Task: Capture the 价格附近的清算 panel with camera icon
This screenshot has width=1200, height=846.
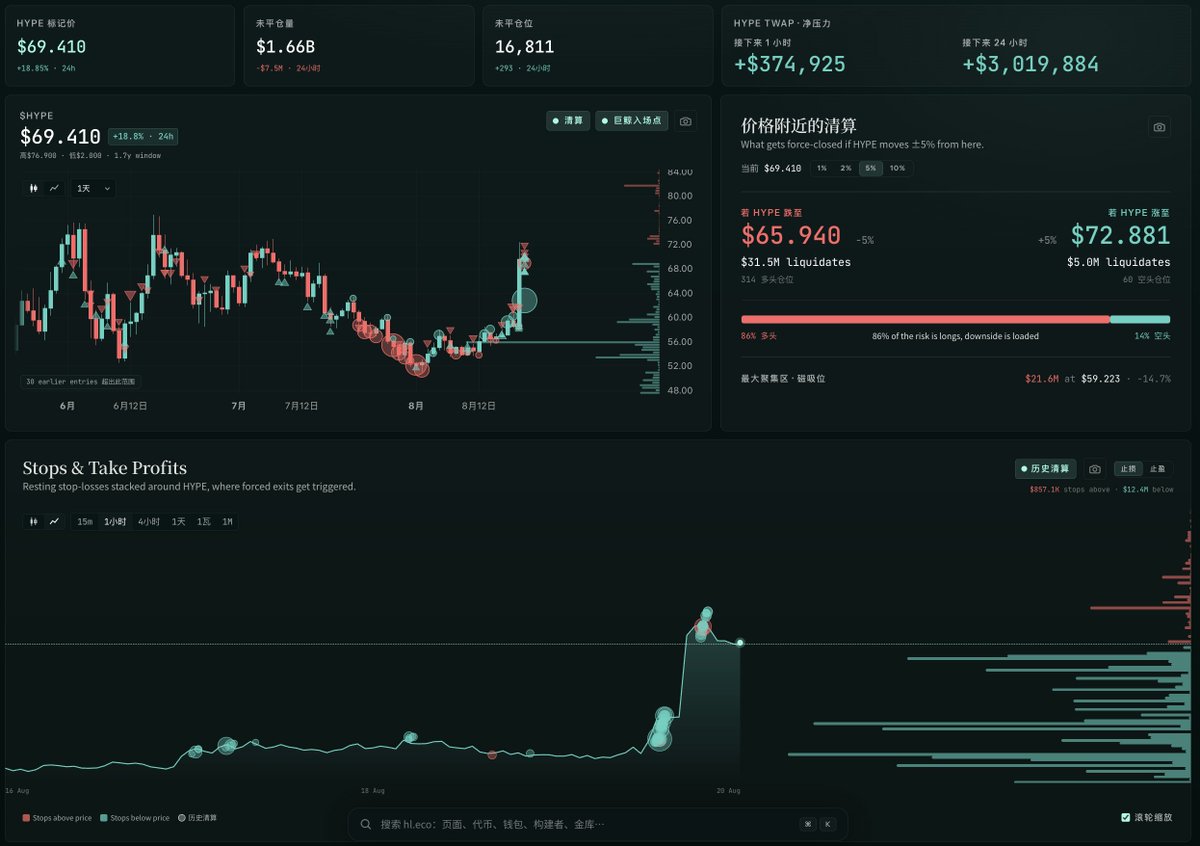Action: coord(1159,127)
